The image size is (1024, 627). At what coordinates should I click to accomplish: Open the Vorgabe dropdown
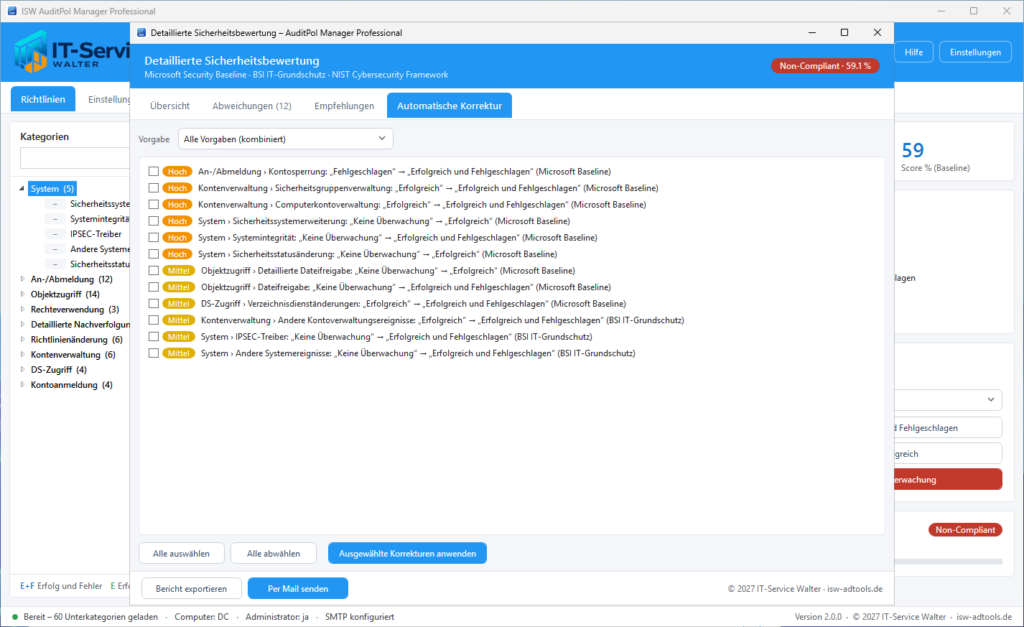(x=285, y=139)
